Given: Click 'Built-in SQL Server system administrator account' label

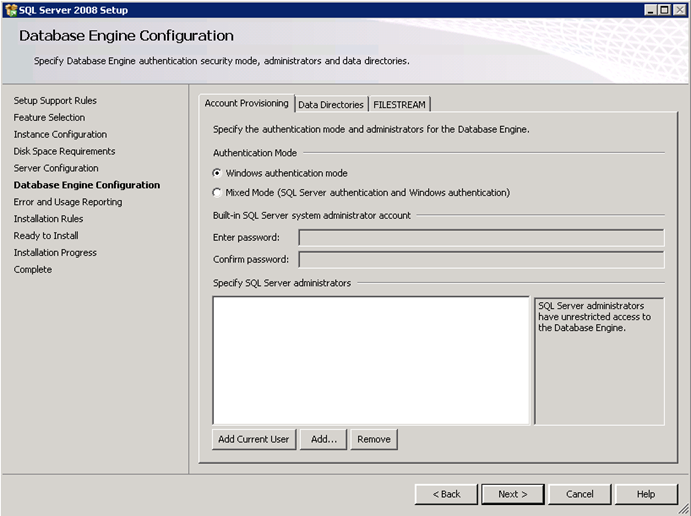Looking at the screenshot, I should coord(312,215).
